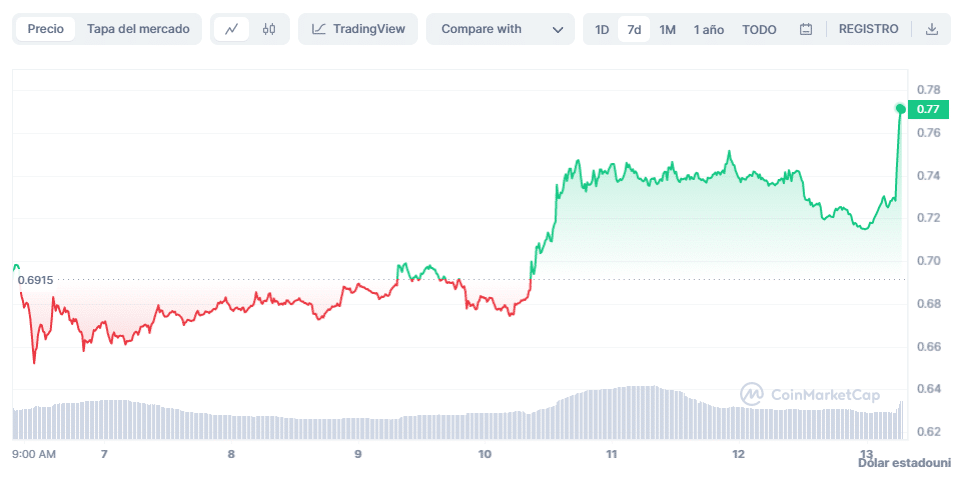Switch to the 1M time range
This screenshot has height=485, width=957.
tap(667, 29)
